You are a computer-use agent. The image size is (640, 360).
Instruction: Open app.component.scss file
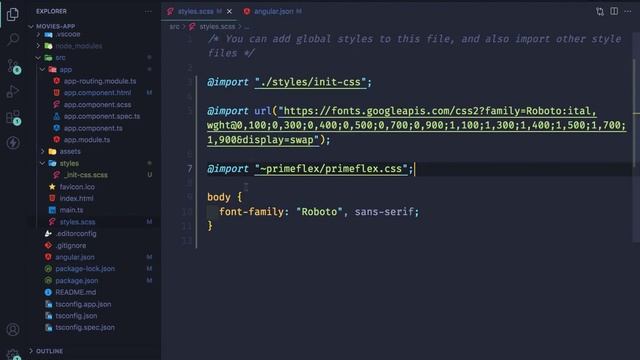(x=97, y=104)
